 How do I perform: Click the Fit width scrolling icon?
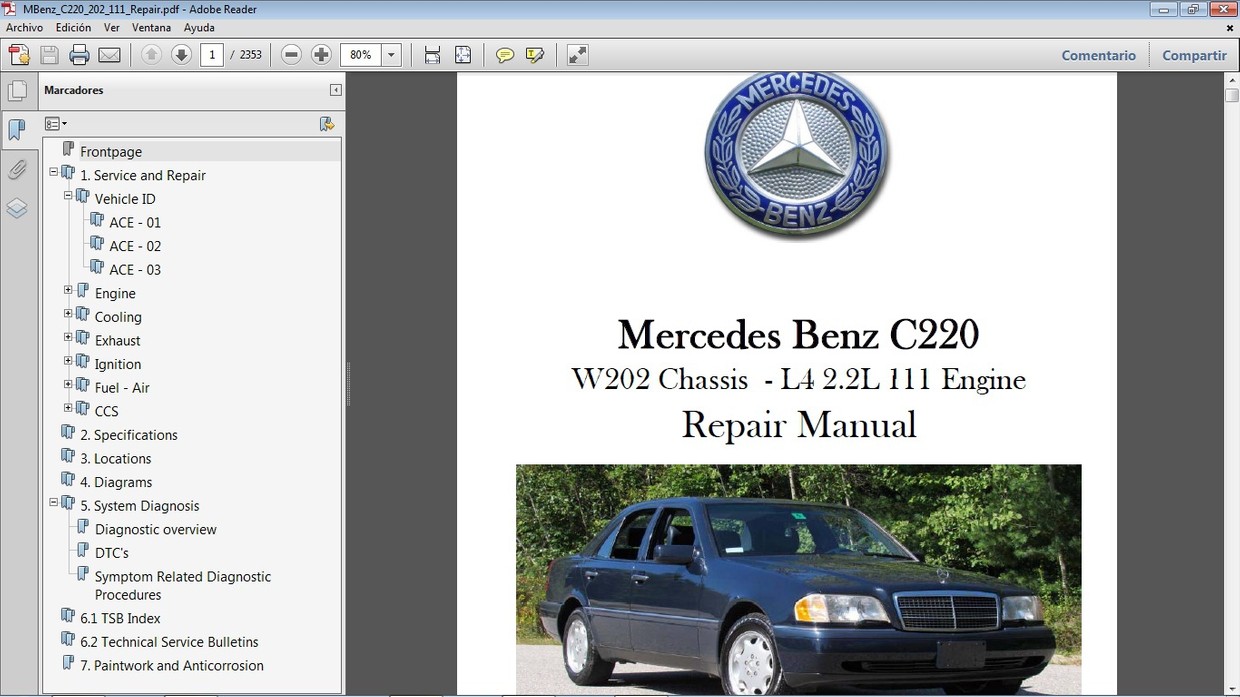click(432, 55)
